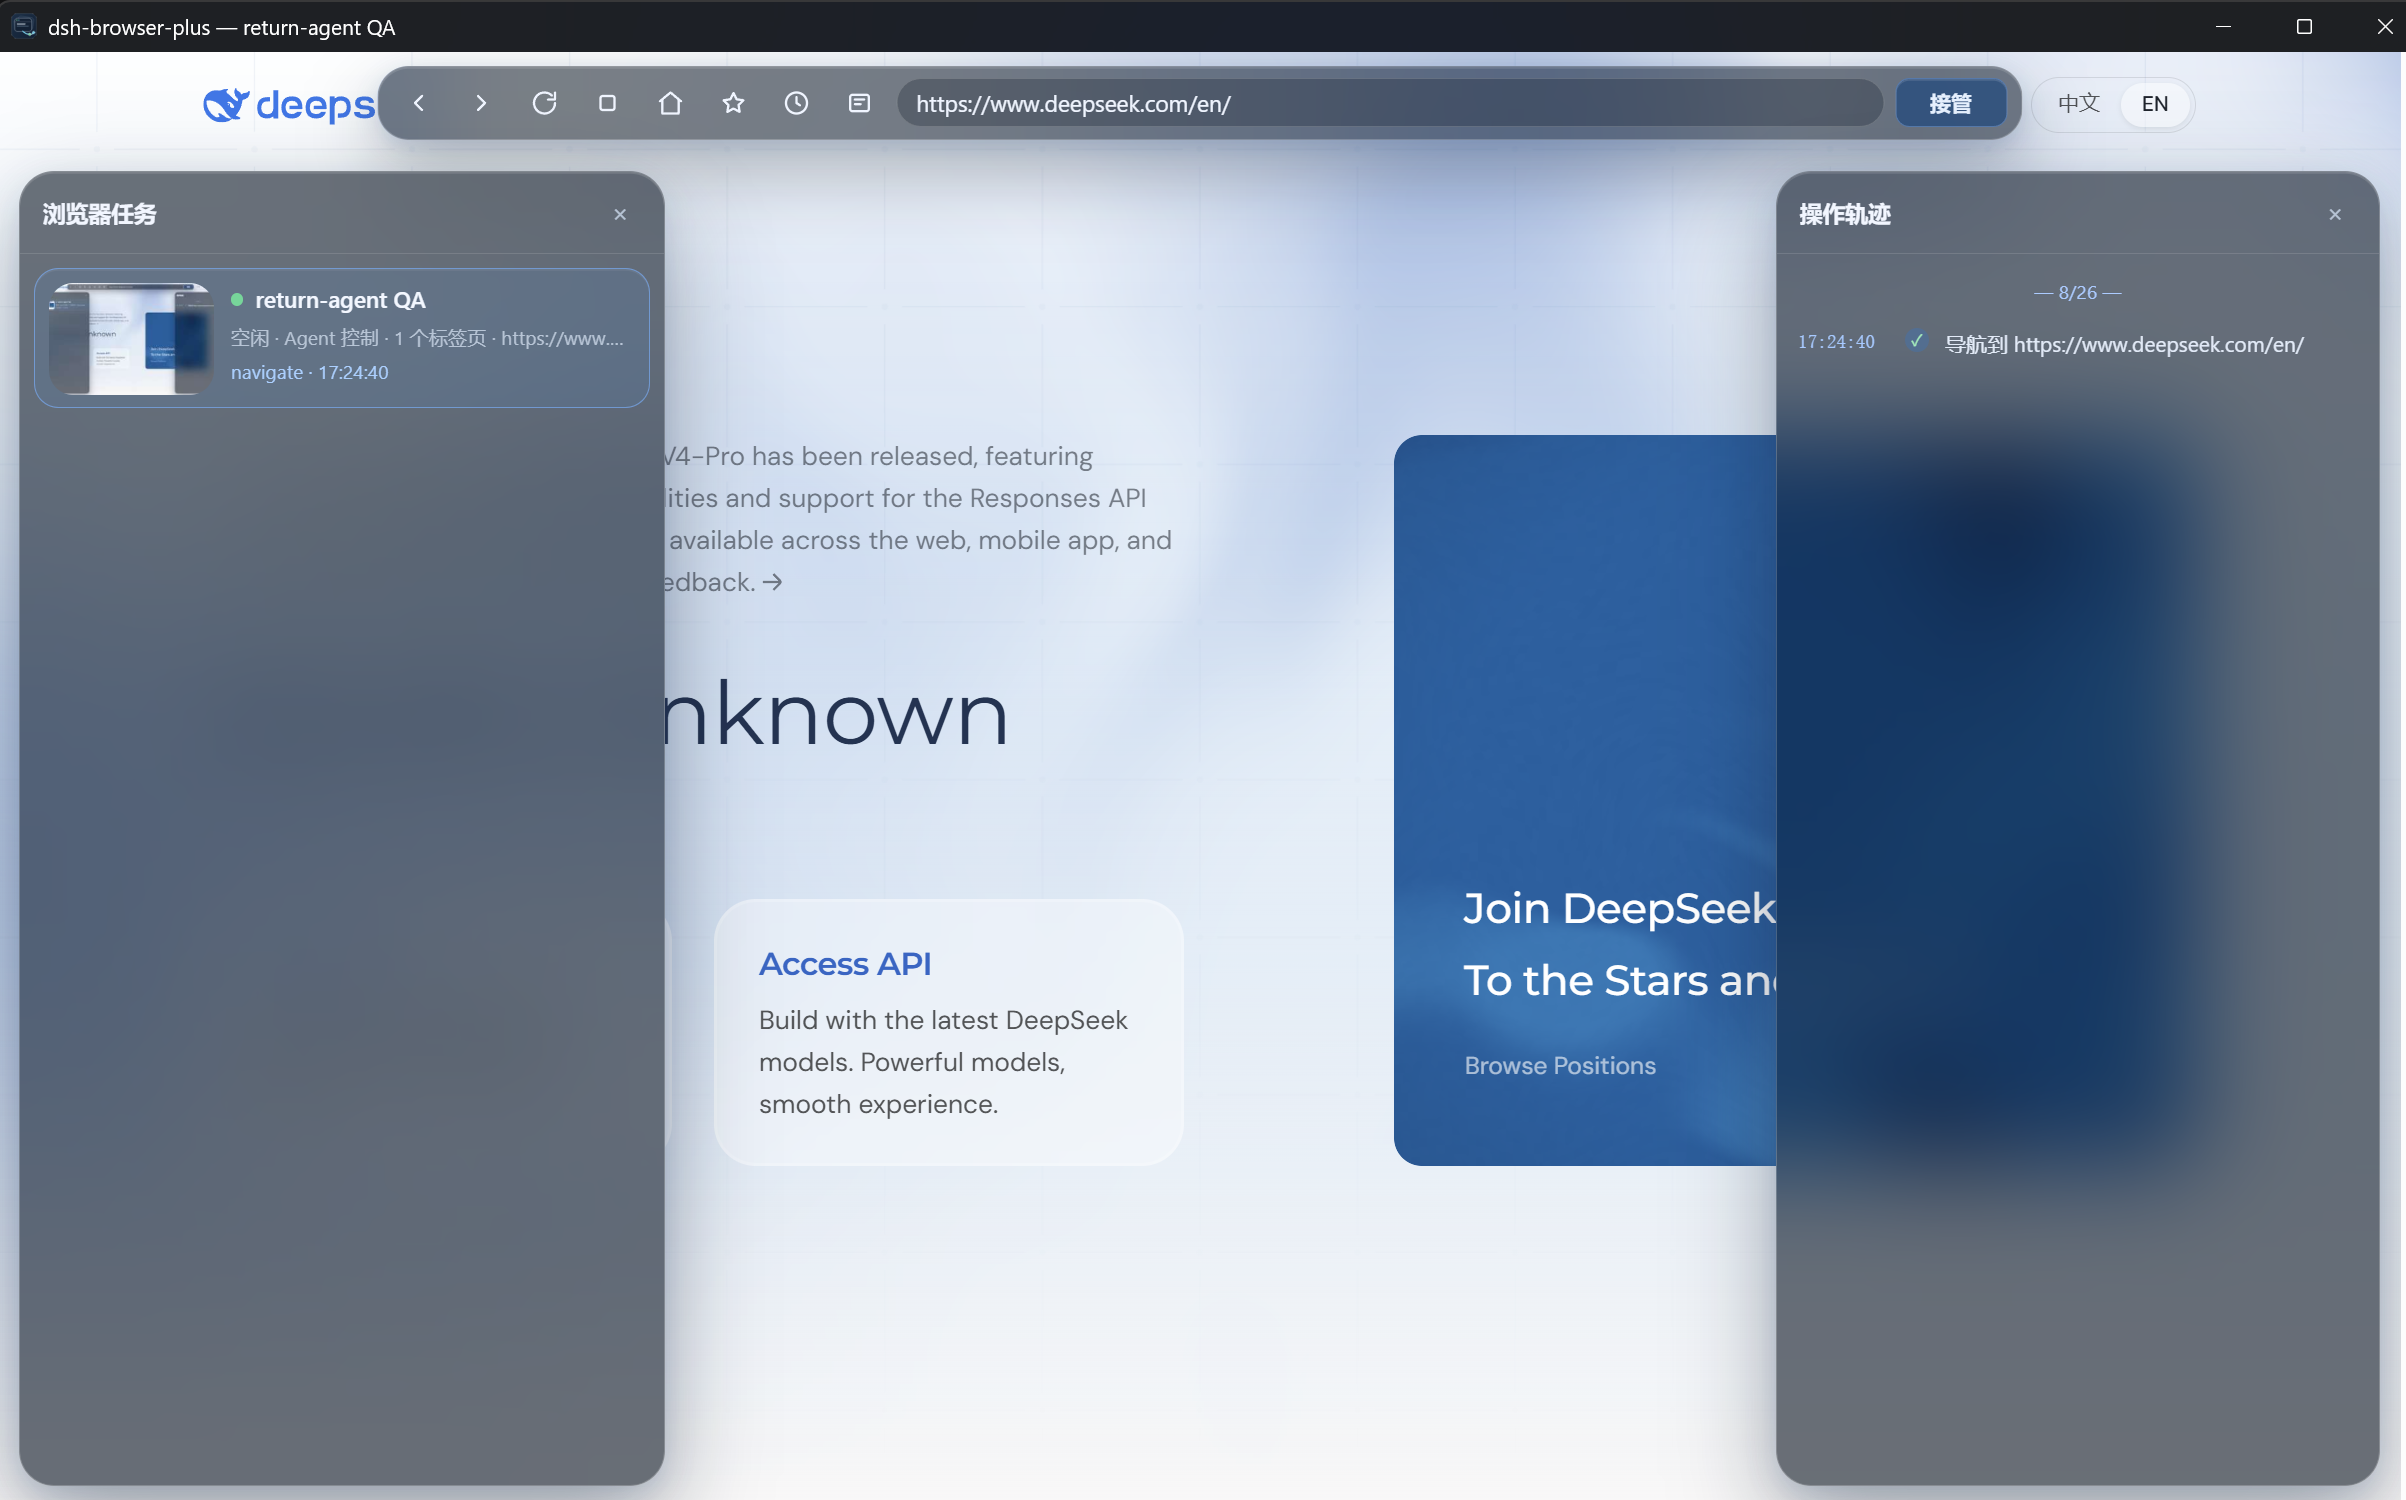Minimize the dsh-browser-plus window
Screen dimensions: 2406x1500
tap(2223, 26)
